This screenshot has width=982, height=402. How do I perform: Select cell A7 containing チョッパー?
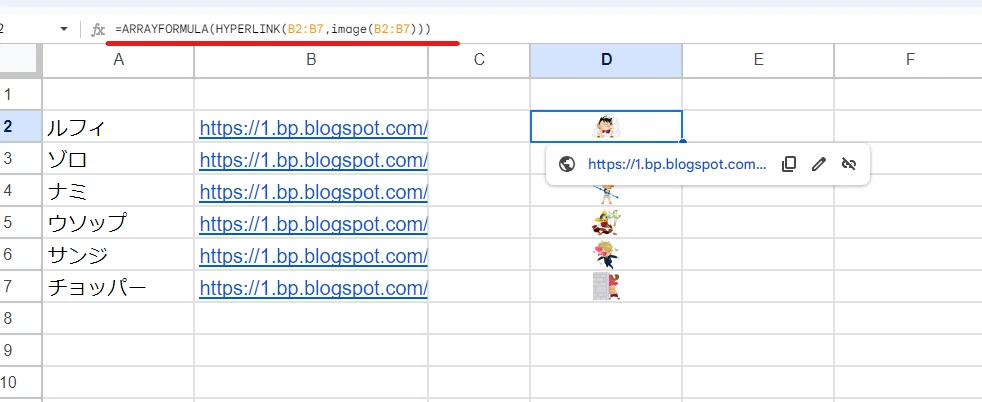point(118,287)
